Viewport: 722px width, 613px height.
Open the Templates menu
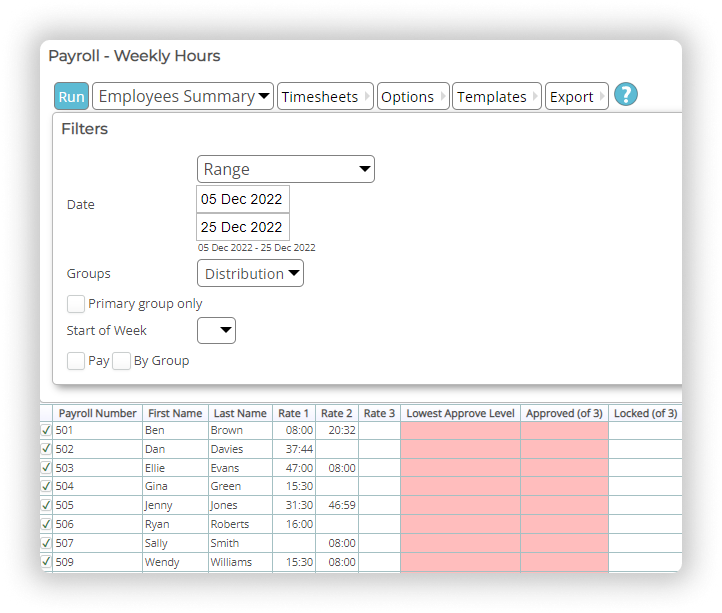(497, 96)
